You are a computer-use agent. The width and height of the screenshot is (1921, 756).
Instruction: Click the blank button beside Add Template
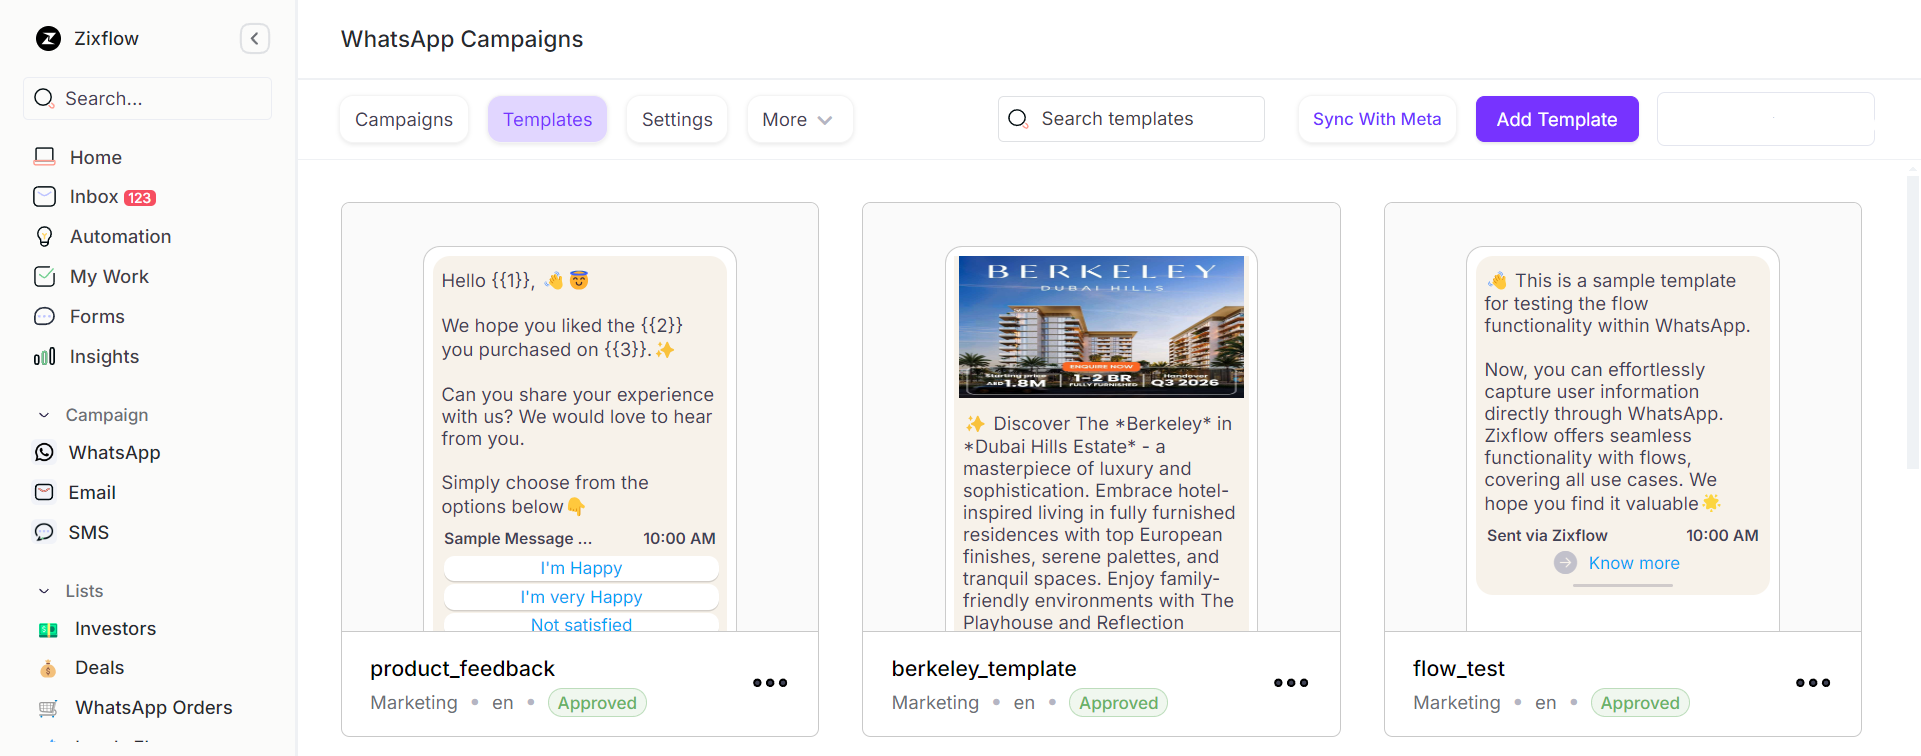pyautogui.click(x=1765, y=119)
